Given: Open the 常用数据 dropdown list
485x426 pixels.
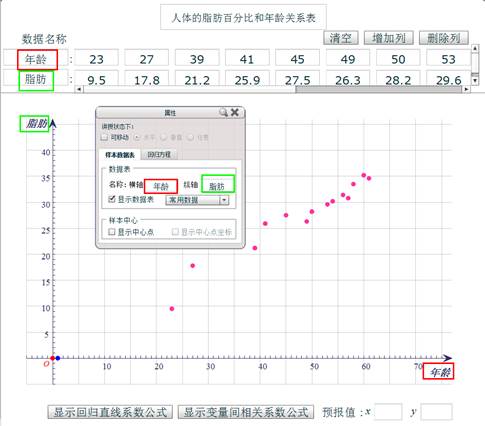Looking at the screenshot, I should pyautogui.click(x=197, y=200).
